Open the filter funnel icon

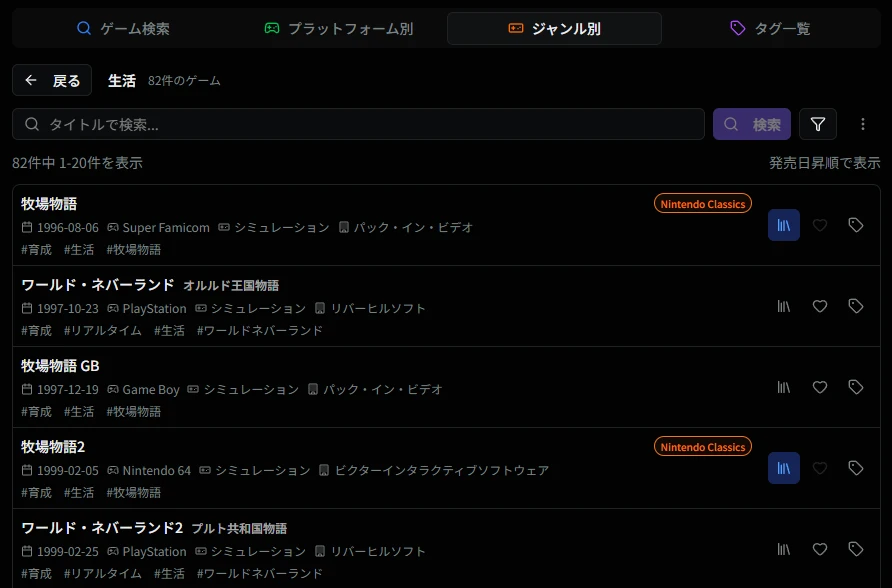[x=817, y=124]
